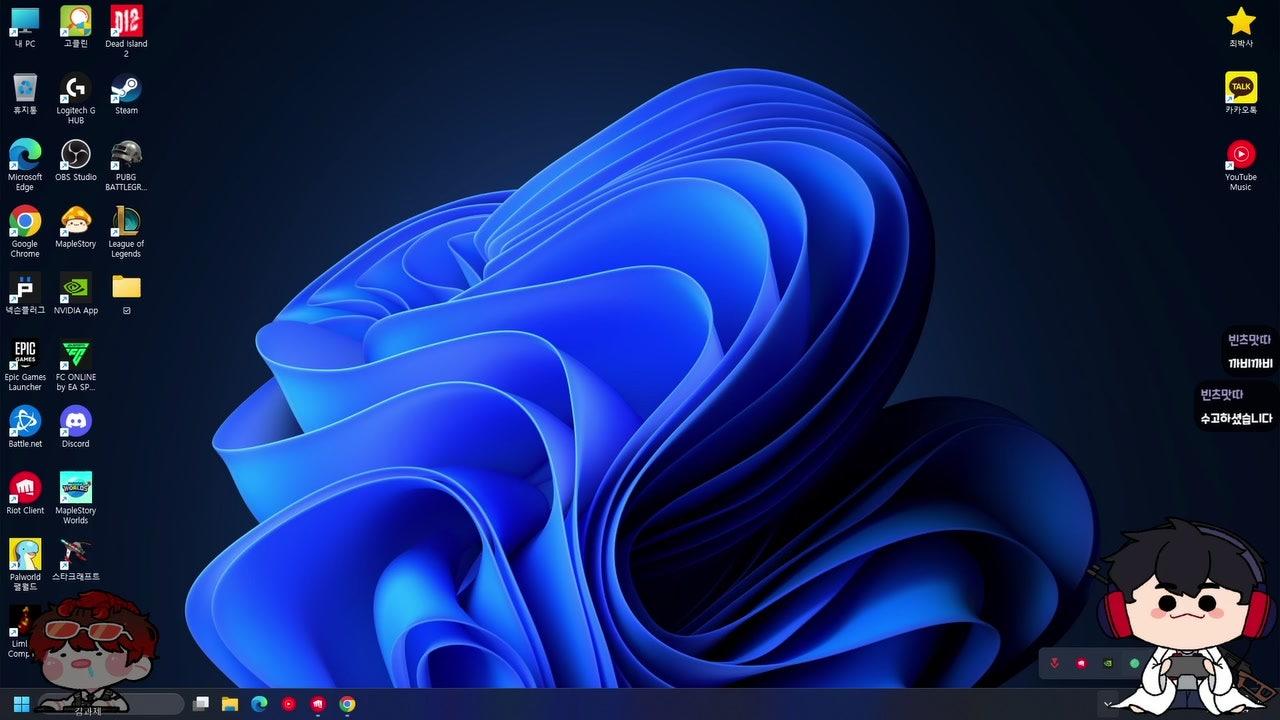1280x720 pixels.
Task: Select the Logitech G HUB shortcut
Action: tap(76, 98)
